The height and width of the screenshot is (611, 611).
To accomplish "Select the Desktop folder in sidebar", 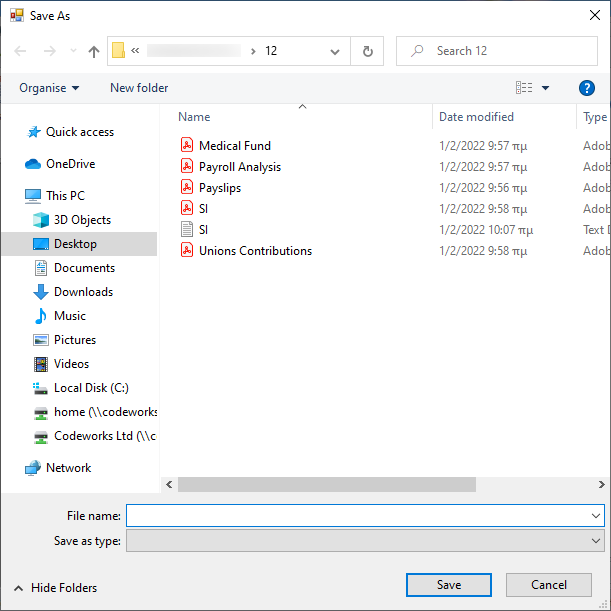I will coord(79,244).
